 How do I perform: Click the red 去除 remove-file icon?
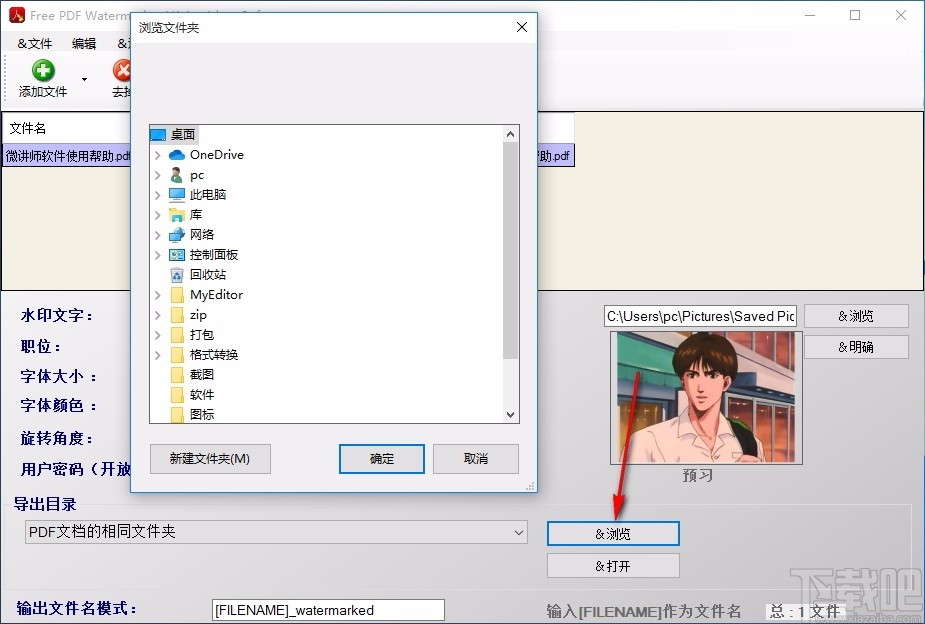click(x=122, y=71)
